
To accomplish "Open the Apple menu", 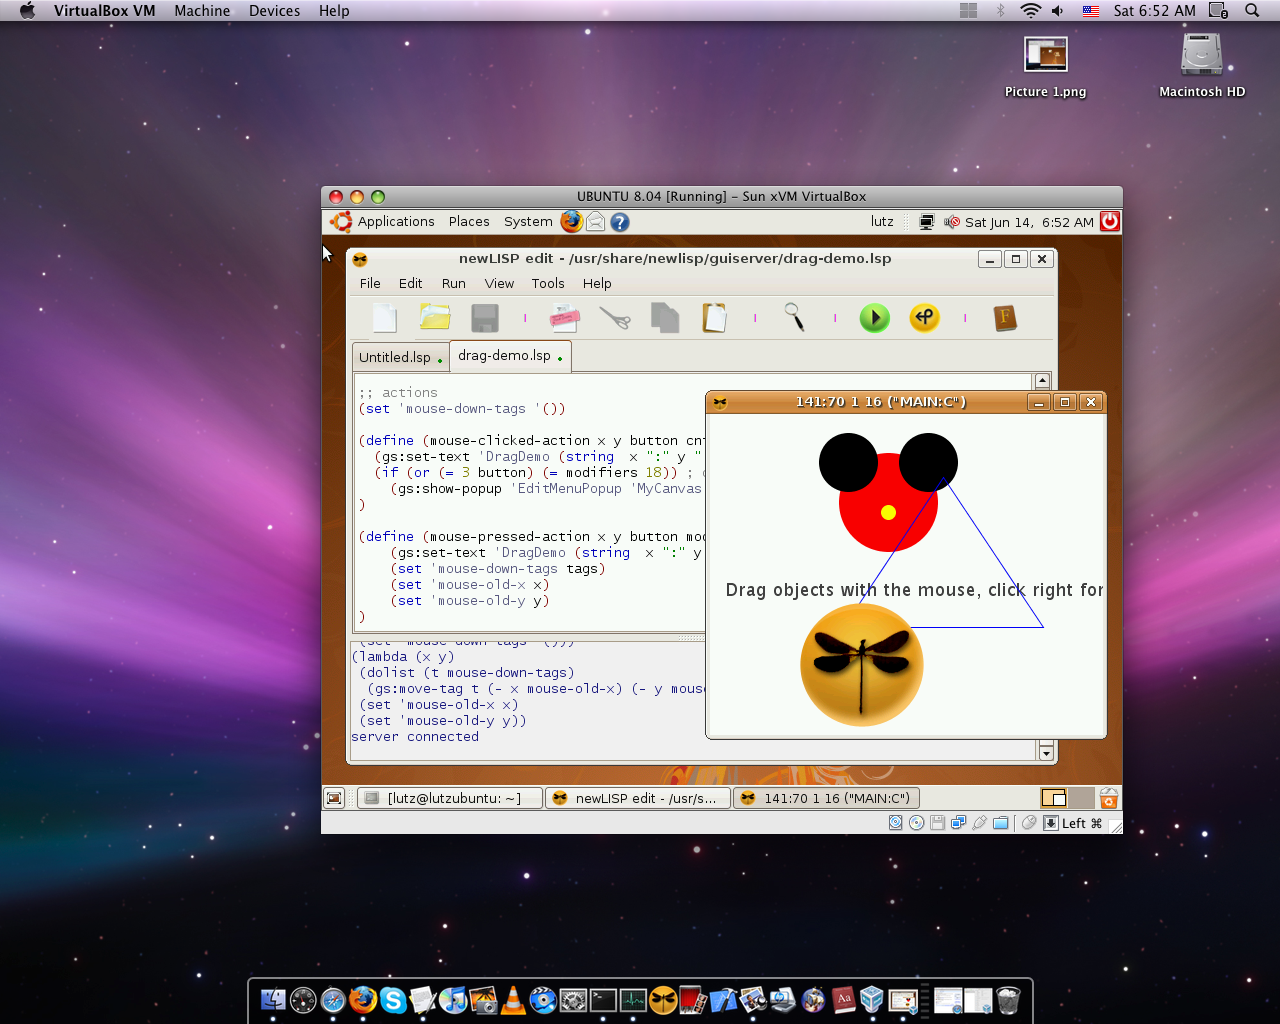I will click(27, 11).
